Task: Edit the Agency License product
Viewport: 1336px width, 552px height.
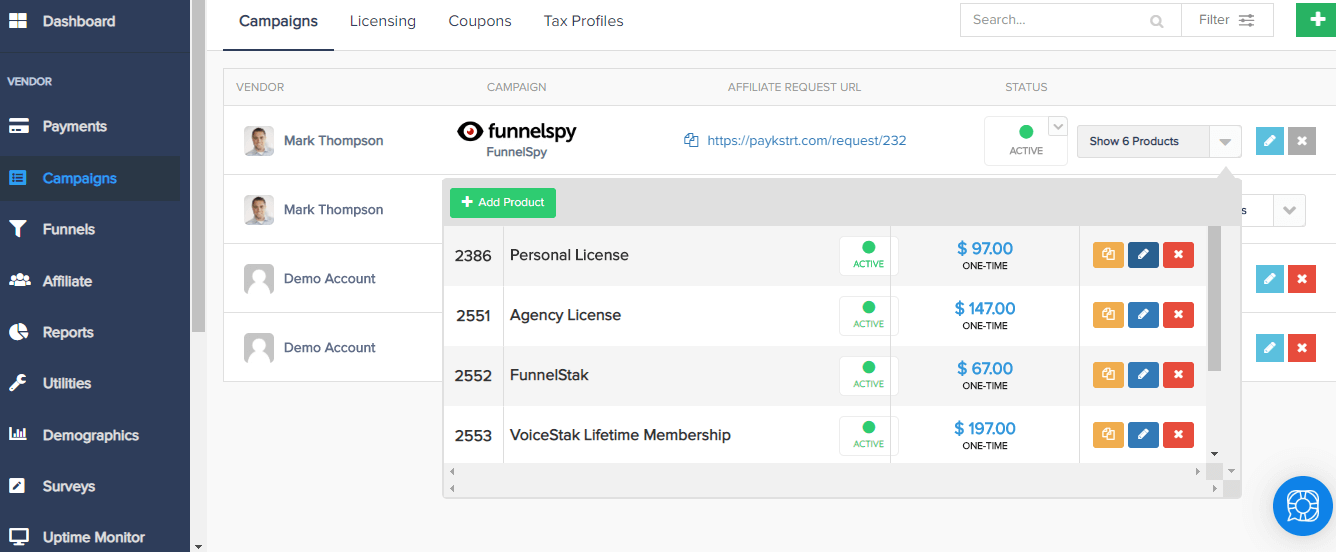Action: 1143,315
